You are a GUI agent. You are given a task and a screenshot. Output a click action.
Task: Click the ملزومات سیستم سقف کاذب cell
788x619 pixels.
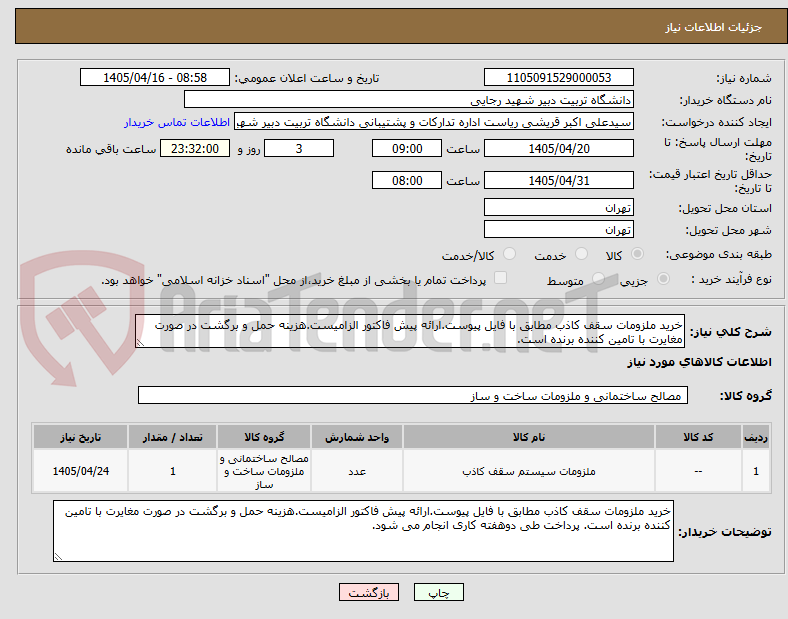529,471
